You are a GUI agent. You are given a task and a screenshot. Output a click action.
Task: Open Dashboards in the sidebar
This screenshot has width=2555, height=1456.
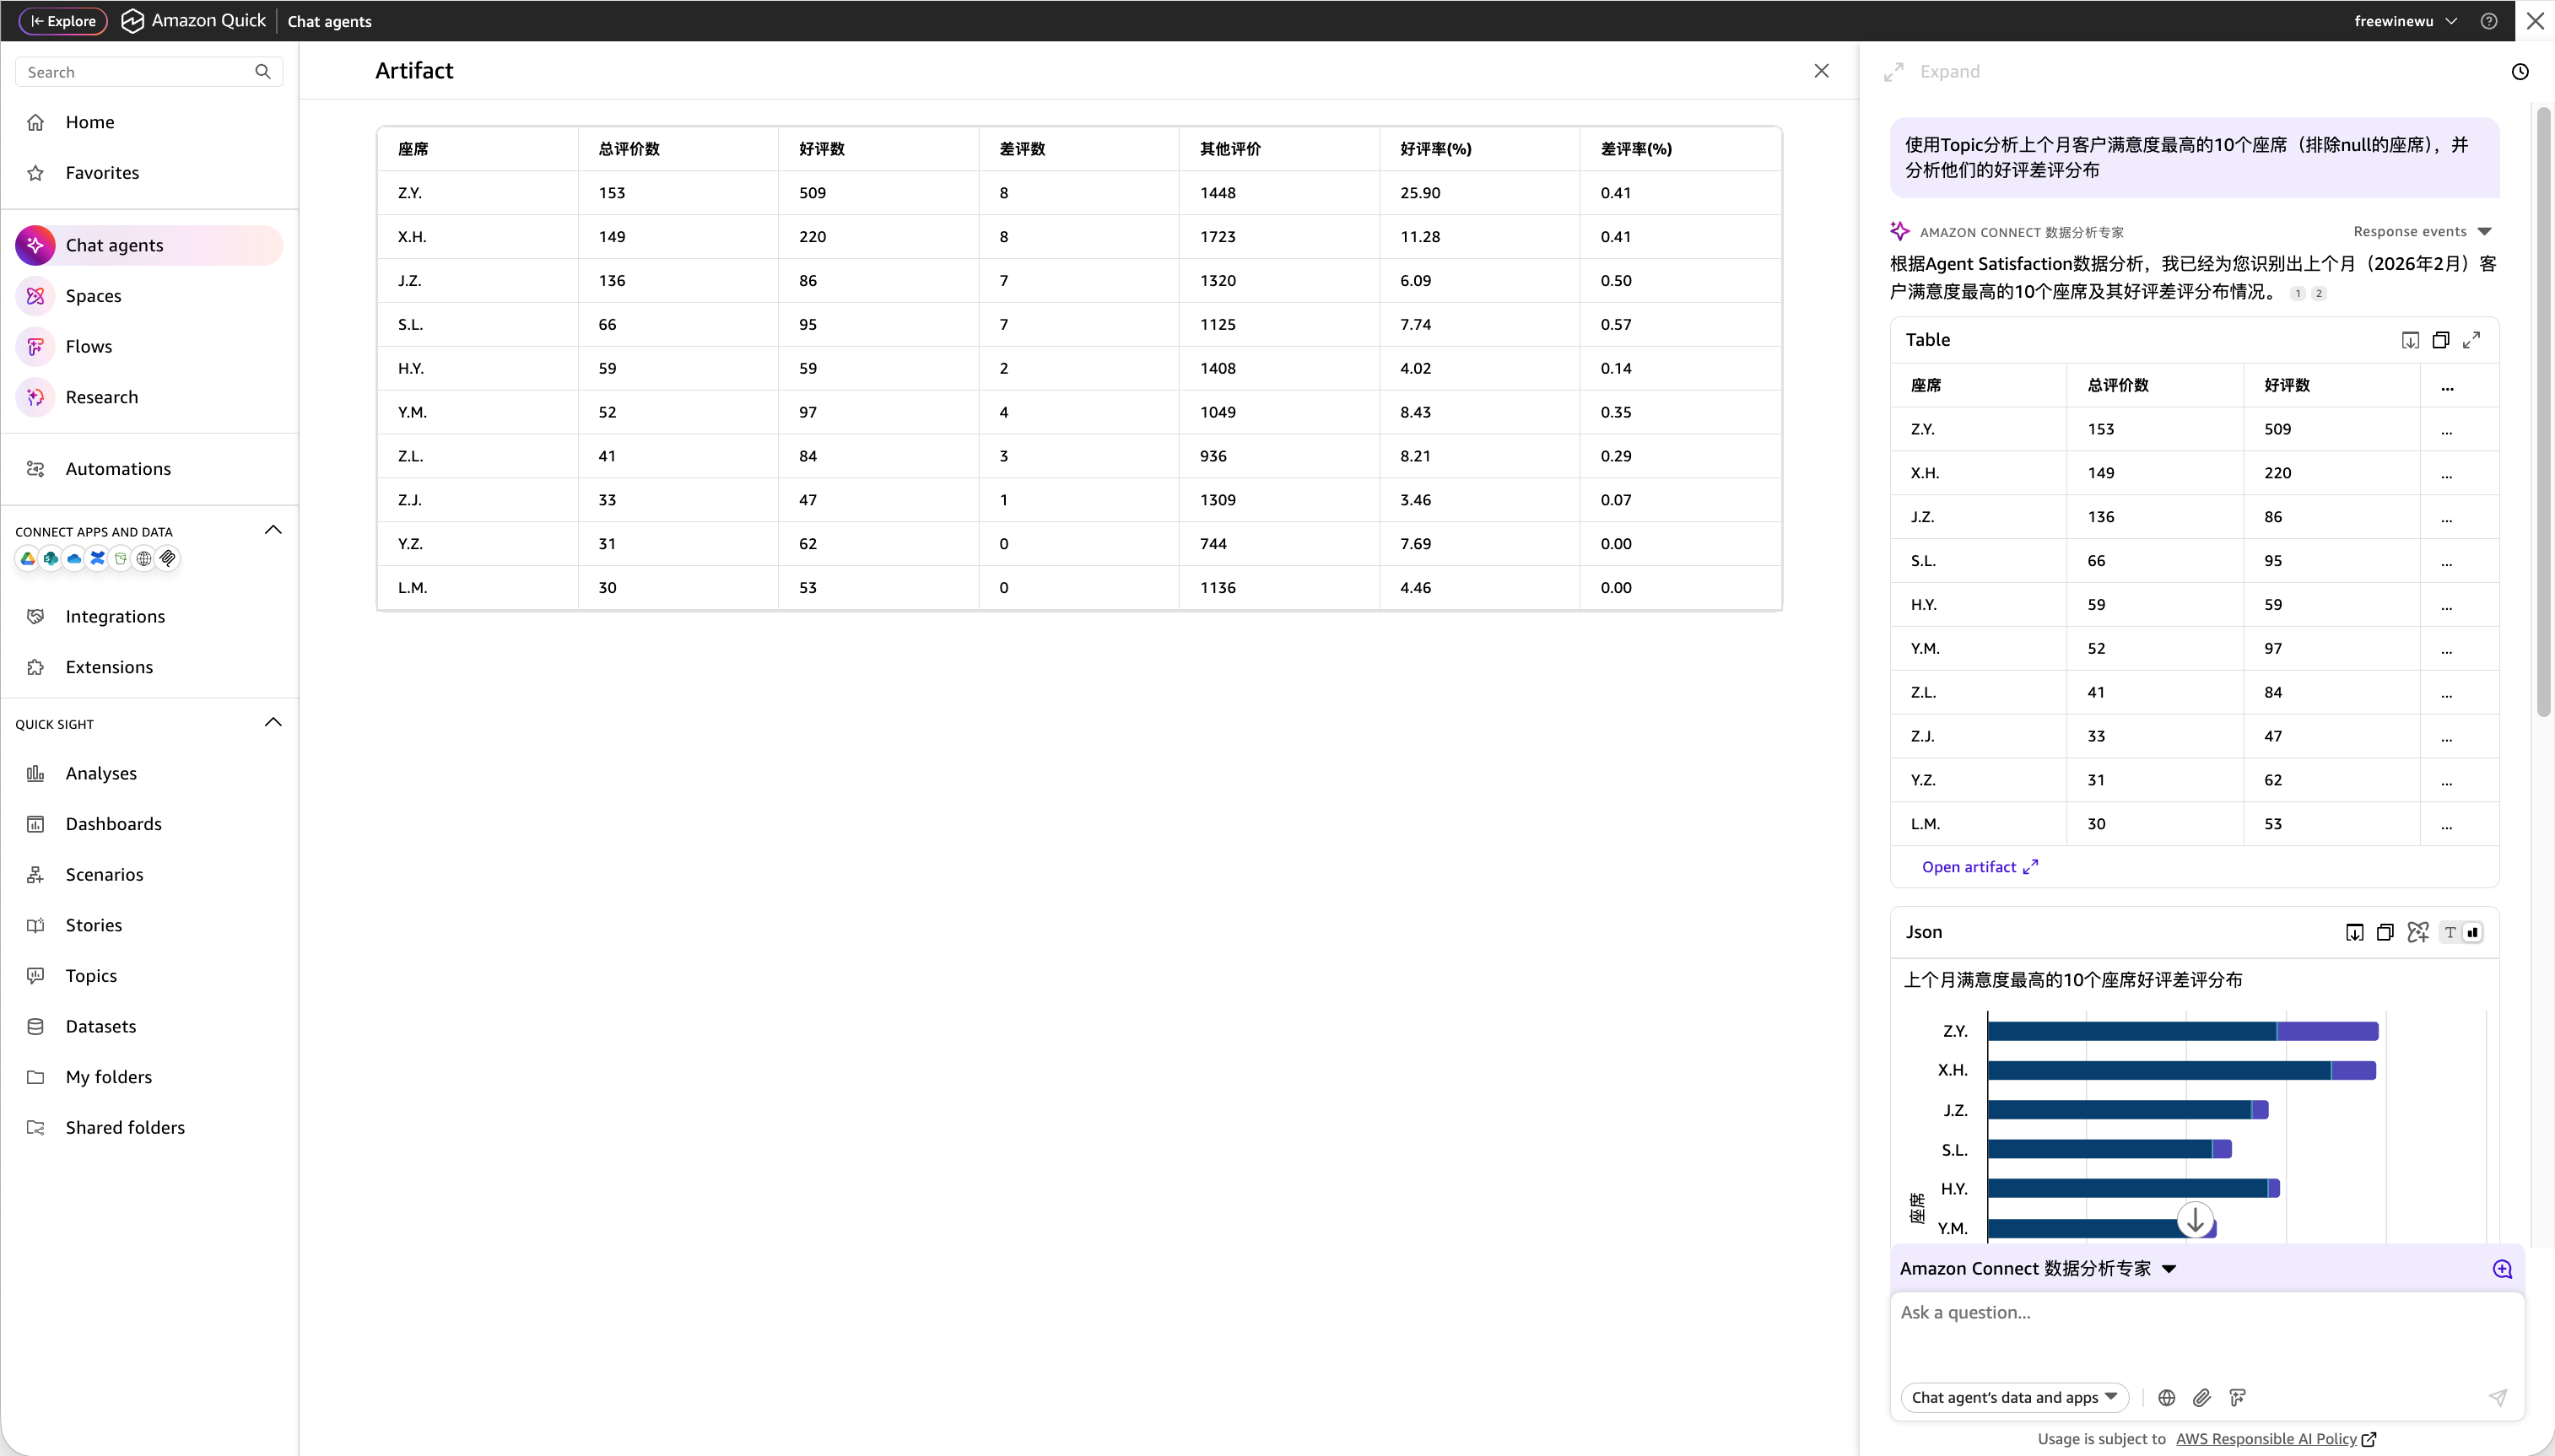tap(113, 823)
